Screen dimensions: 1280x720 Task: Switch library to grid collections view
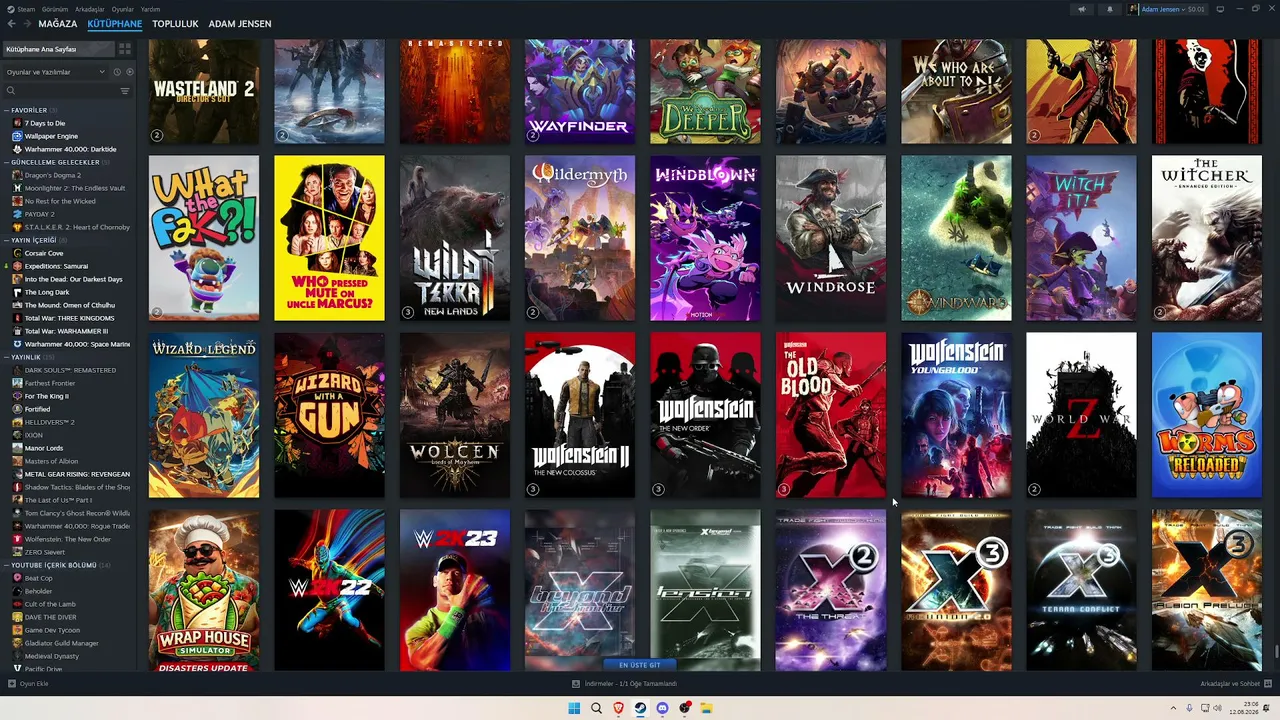coord(125,49)
